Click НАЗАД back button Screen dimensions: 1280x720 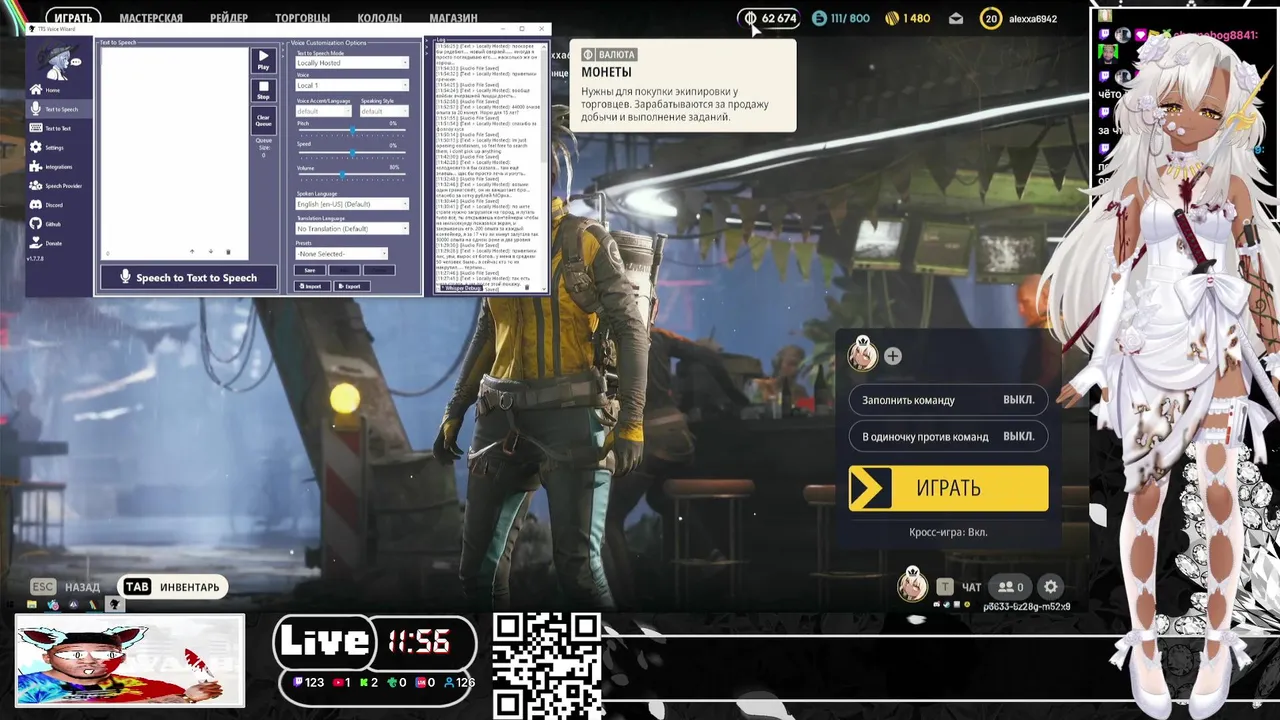tap(65, 587)
